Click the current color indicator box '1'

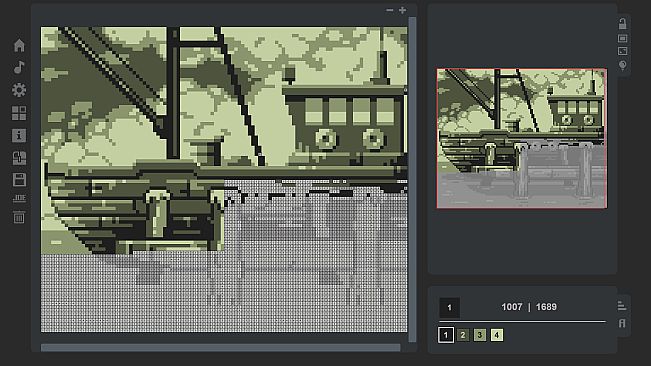(x=449, y=307)
